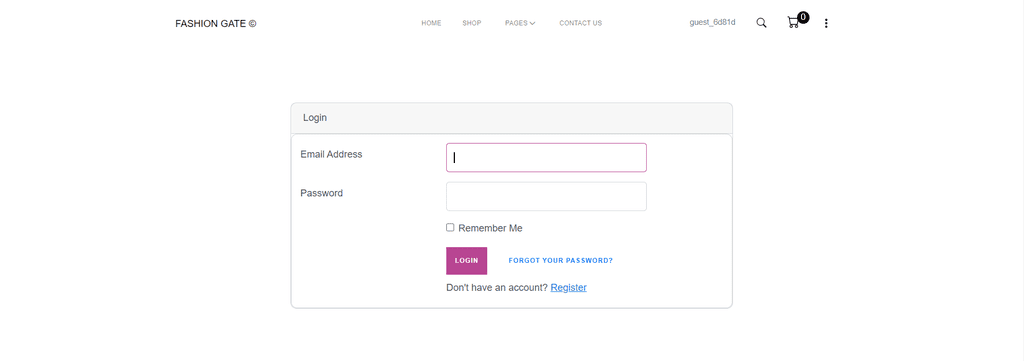Screen dimensions: 1024x361
Task: Click the Remember Me label text
Action: [490, 228]
